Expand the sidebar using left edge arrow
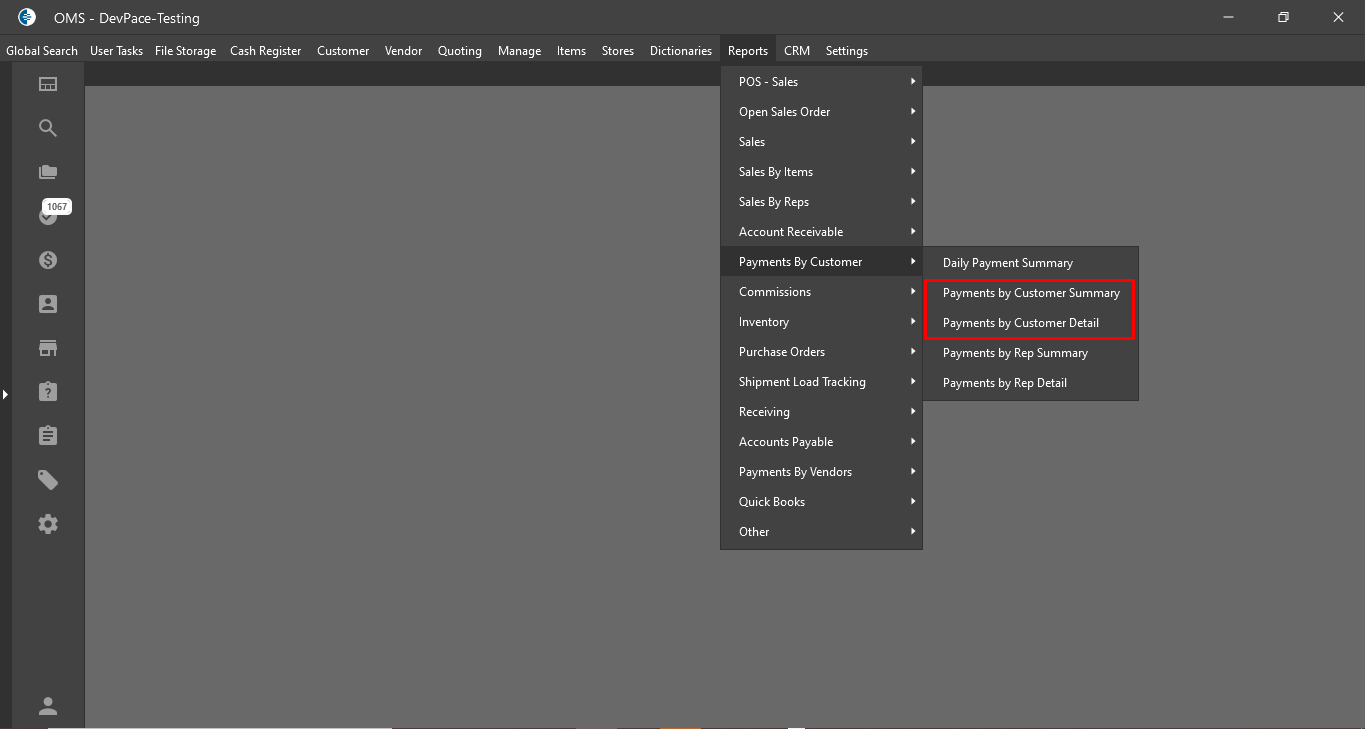The image size is (1365, 729). click(5, 395)
